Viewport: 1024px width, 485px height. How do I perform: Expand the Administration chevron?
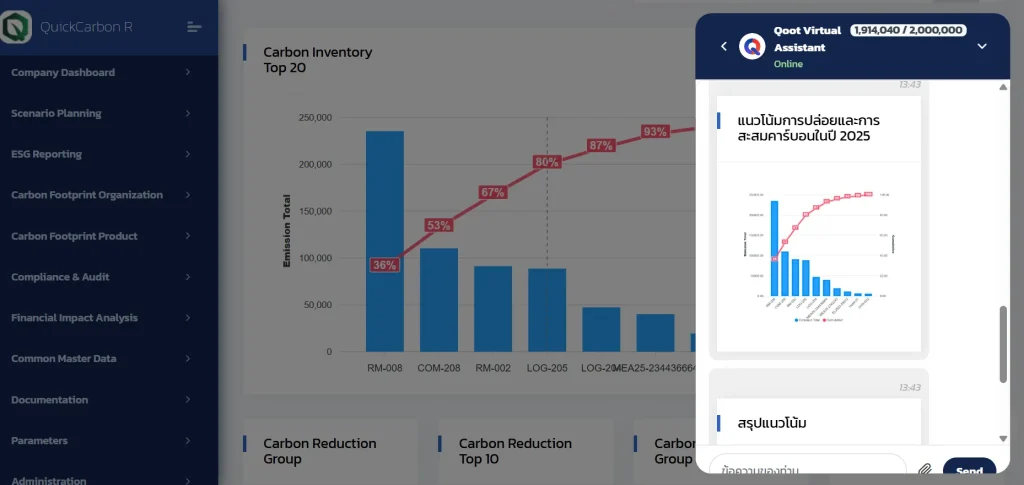(188, 481)
